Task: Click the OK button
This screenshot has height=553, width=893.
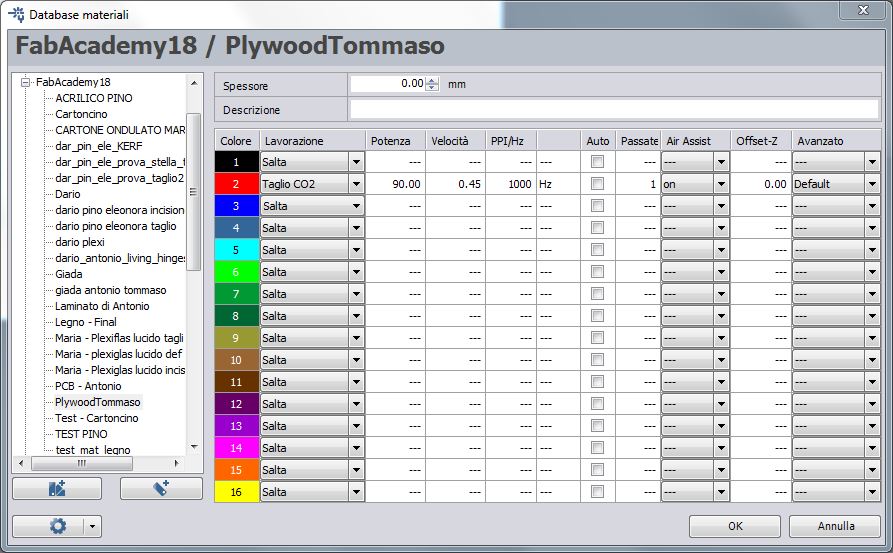Action: [x=735, y=526]
